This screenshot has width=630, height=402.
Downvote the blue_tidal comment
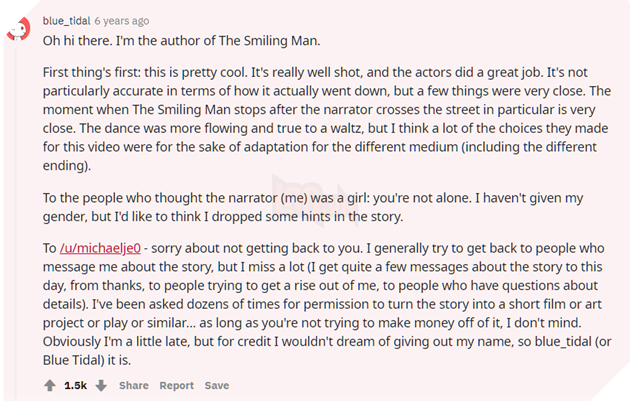click(x=100, y=385)
